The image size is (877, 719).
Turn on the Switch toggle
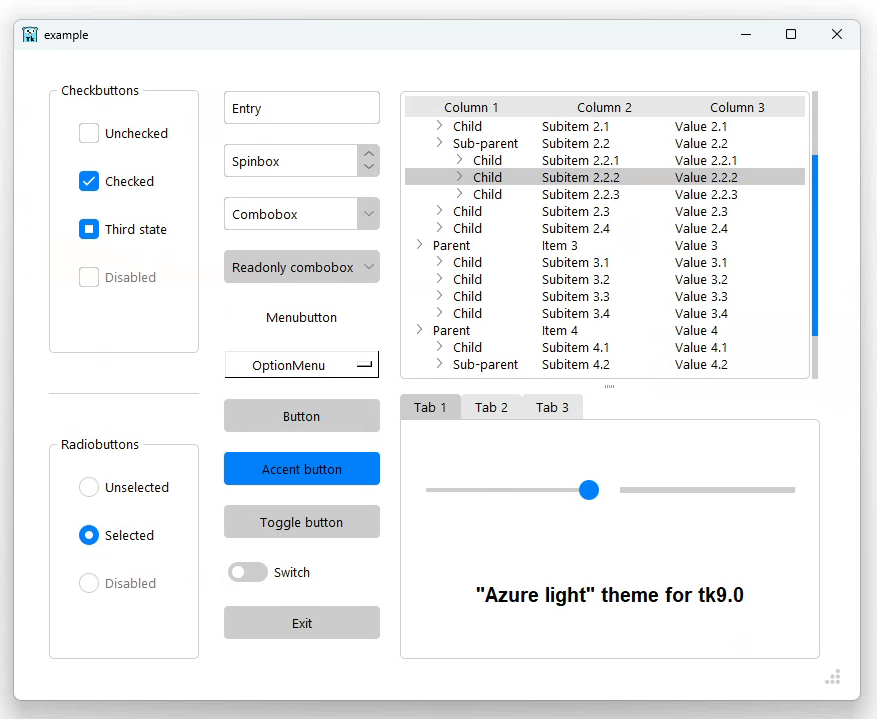tap(247, 572)
